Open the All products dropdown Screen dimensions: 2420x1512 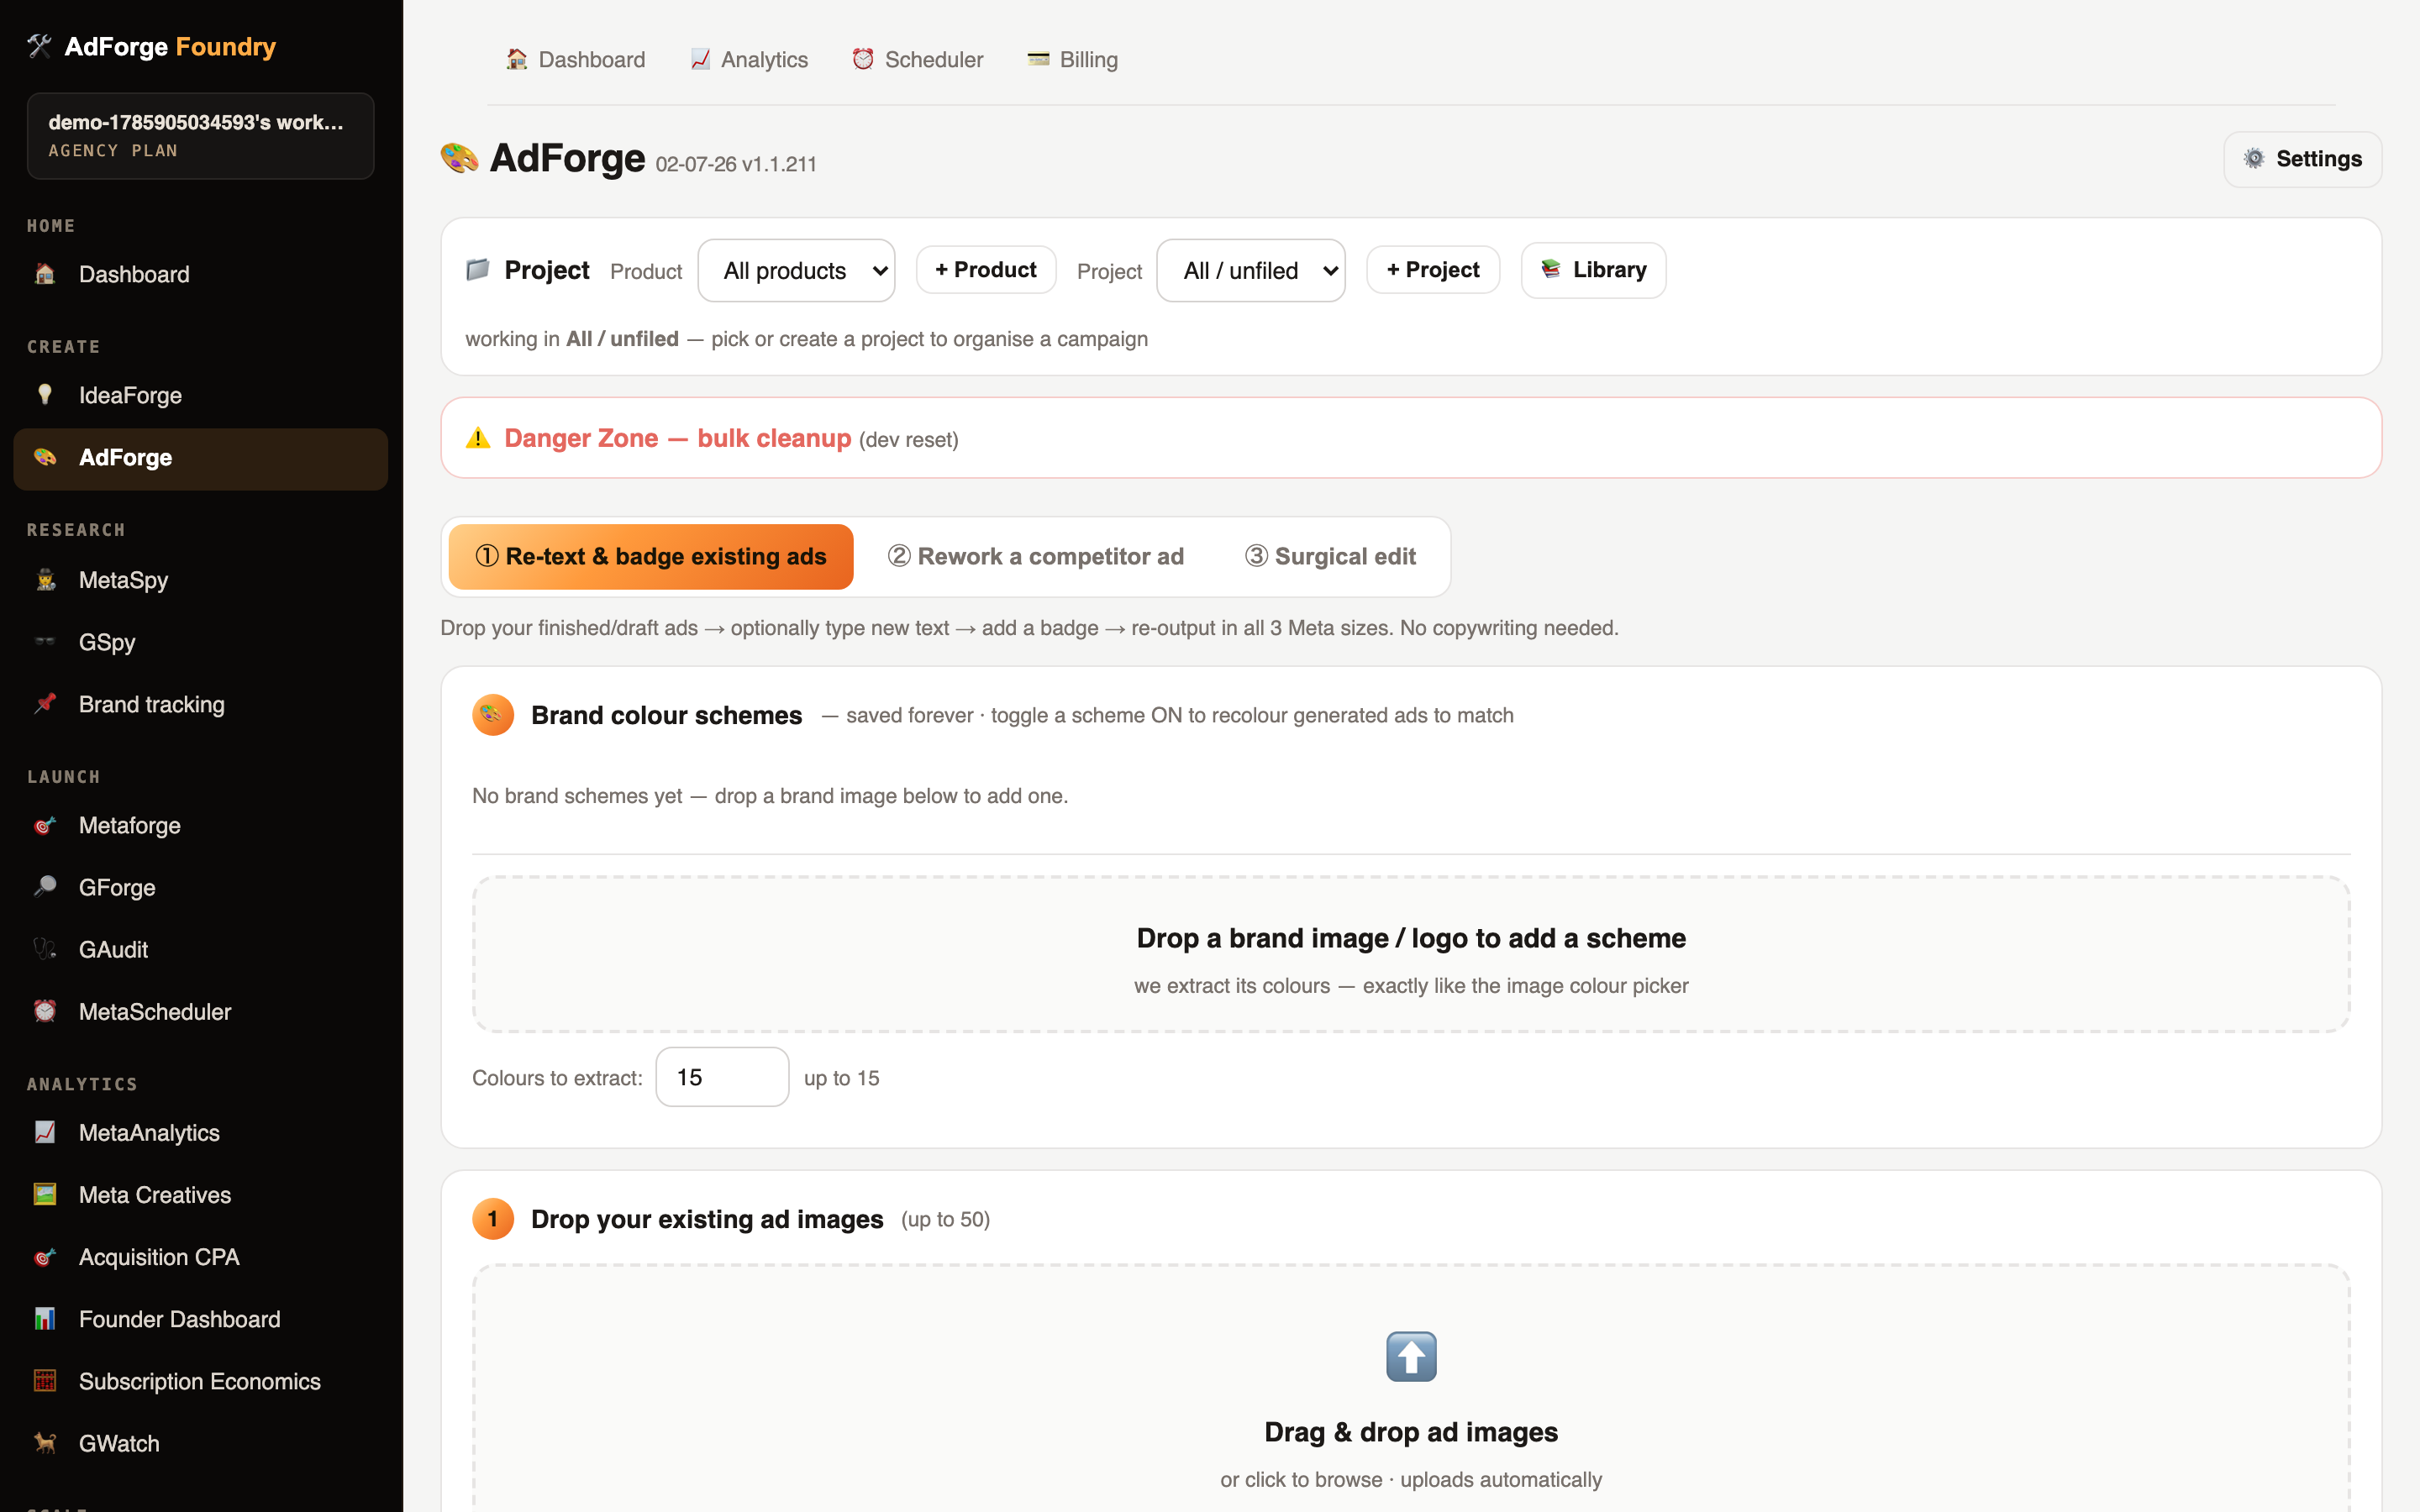796,270
